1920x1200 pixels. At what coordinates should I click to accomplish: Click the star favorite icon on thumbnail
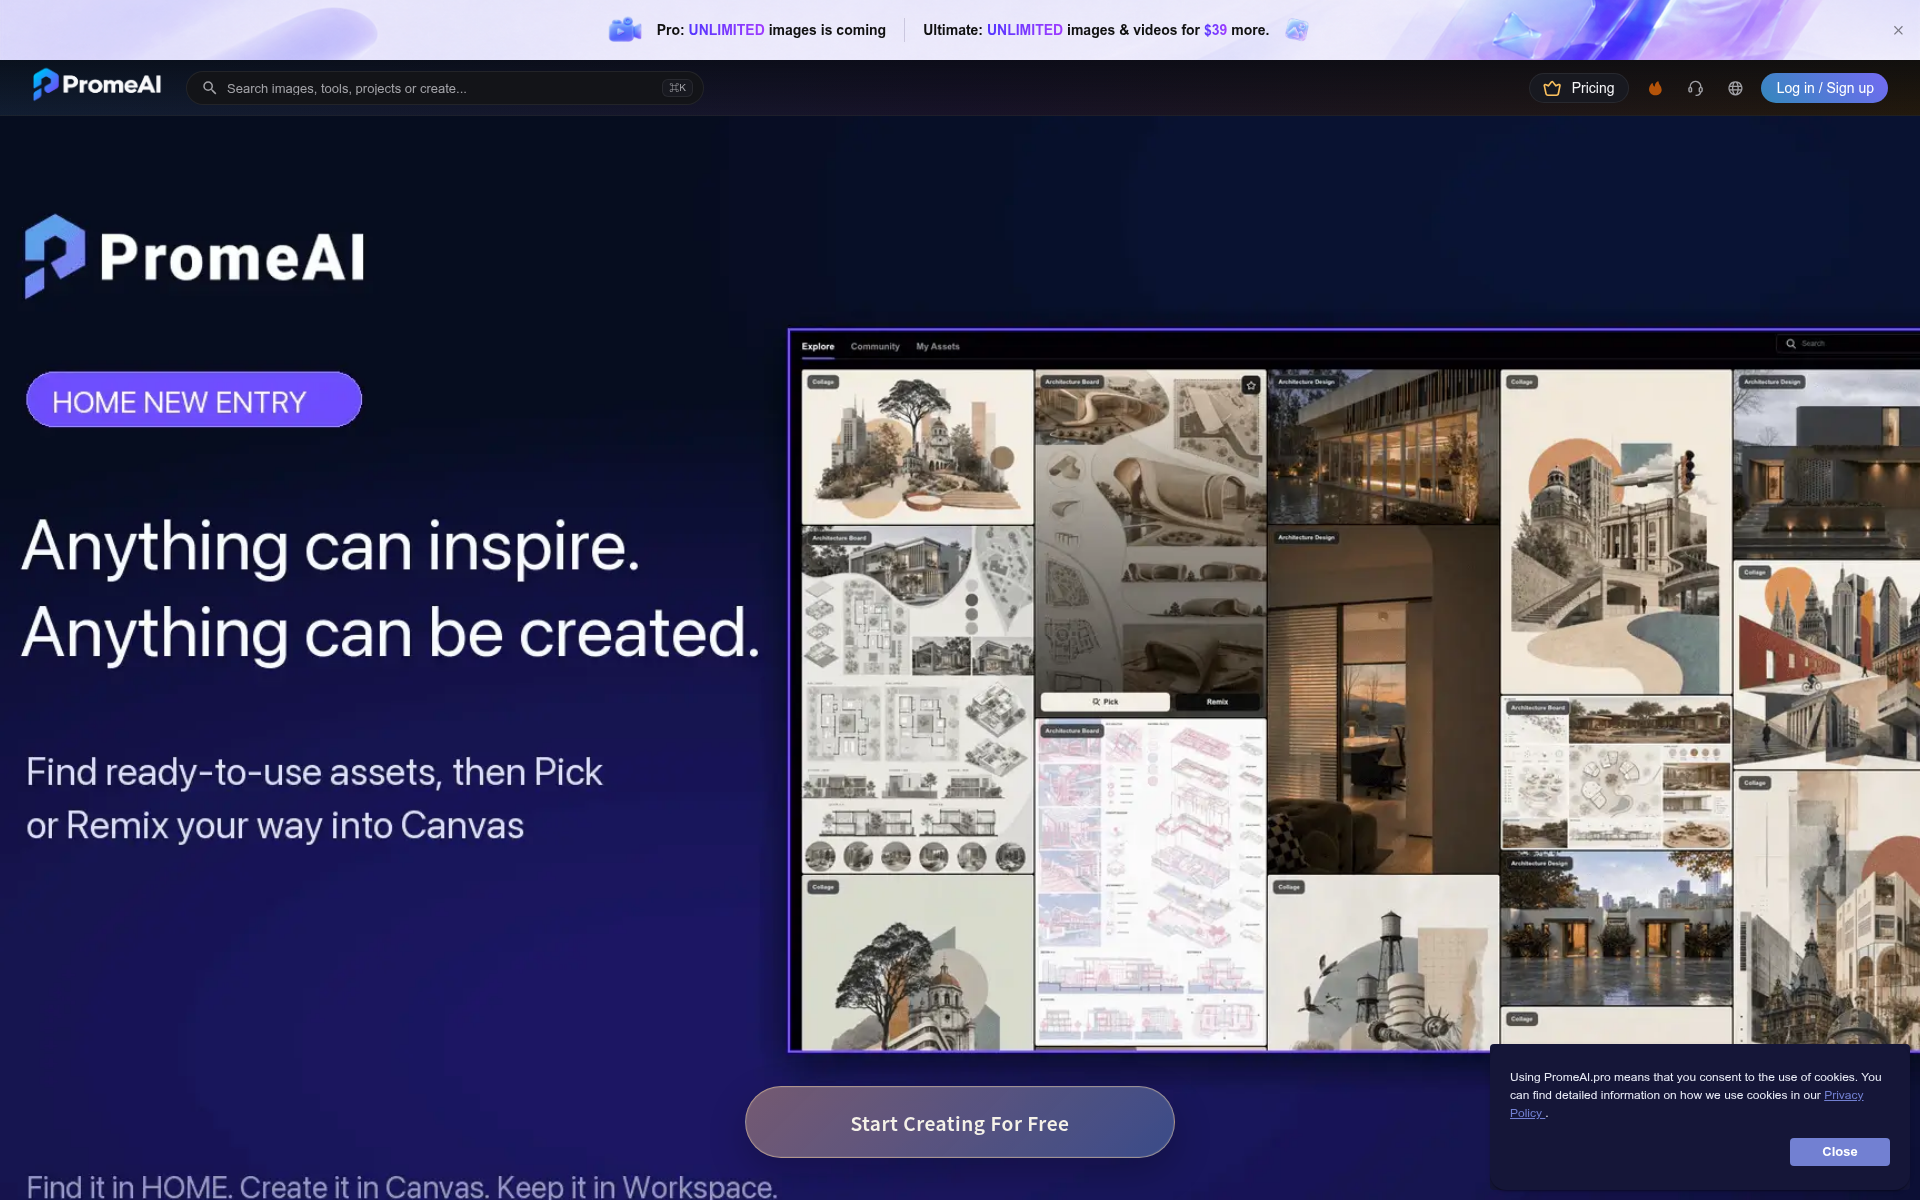coord(1250,385)
